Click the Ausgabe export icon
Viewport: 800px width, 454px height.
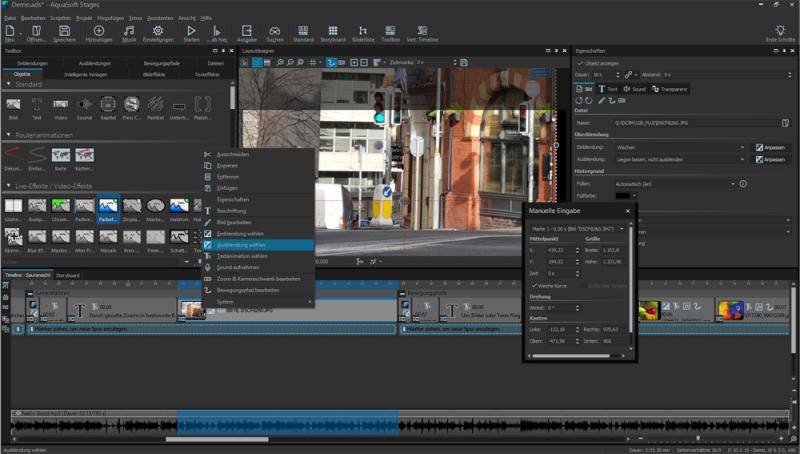point(246,33)
